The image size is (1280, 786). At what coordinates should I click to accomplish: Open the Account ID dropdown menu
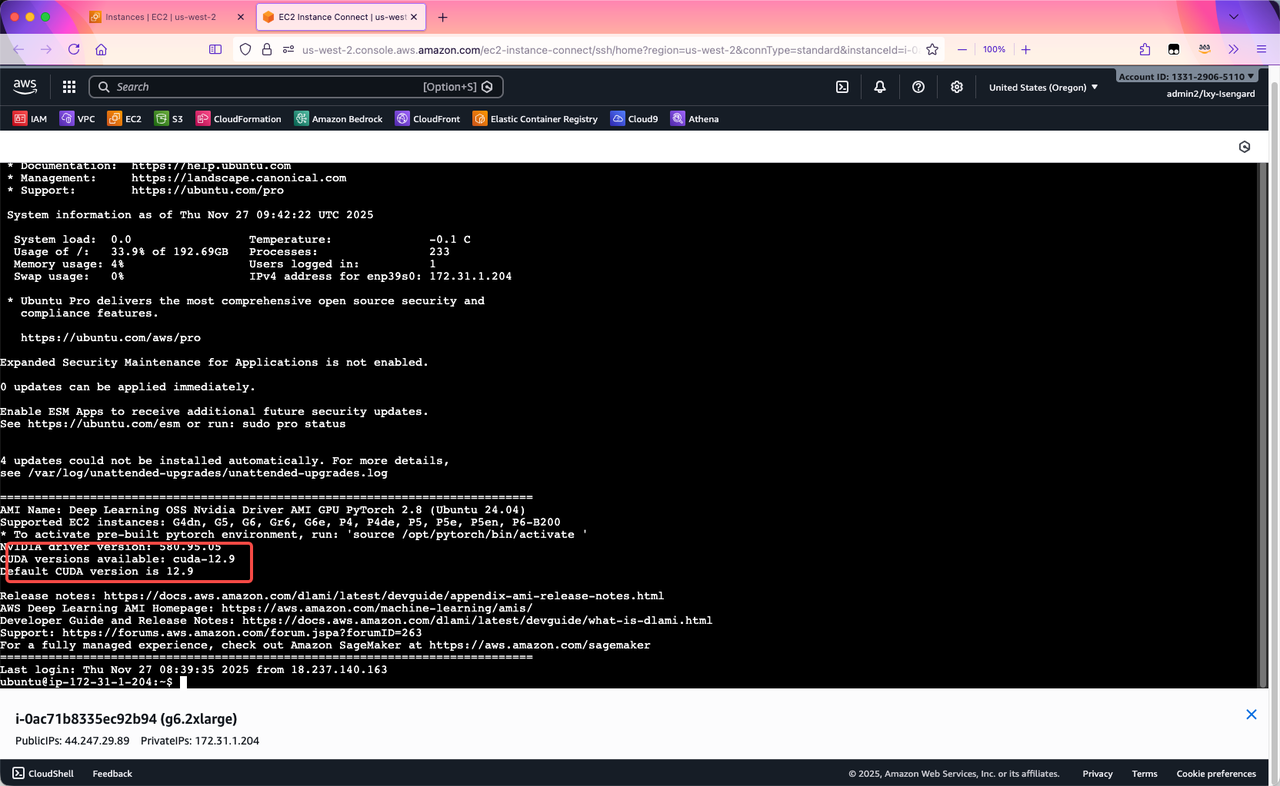(x=1186, y=77)
